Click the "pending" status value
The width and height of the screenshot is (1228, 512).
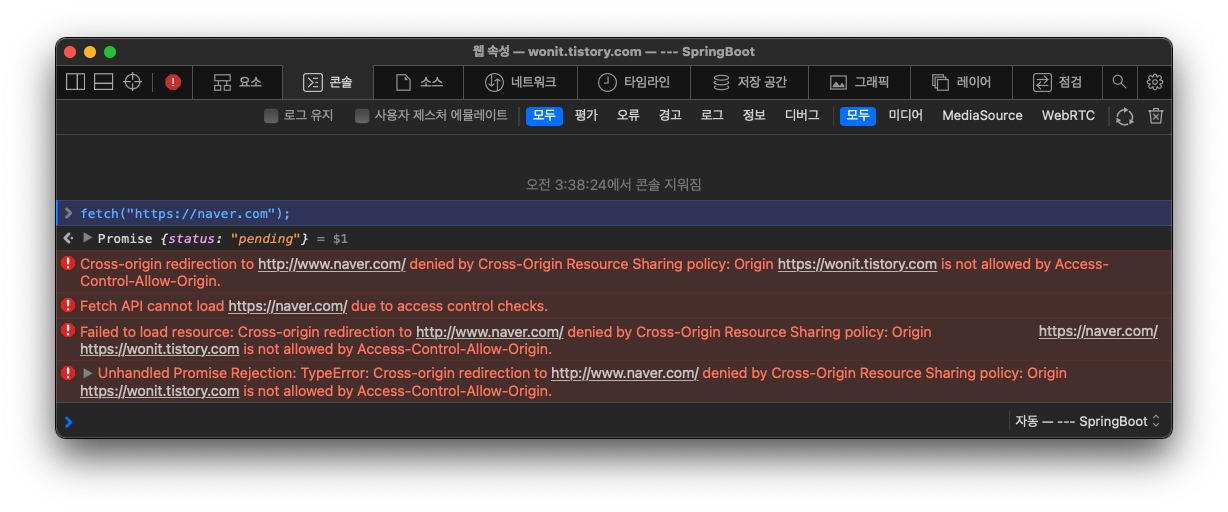tap(265, 239)
